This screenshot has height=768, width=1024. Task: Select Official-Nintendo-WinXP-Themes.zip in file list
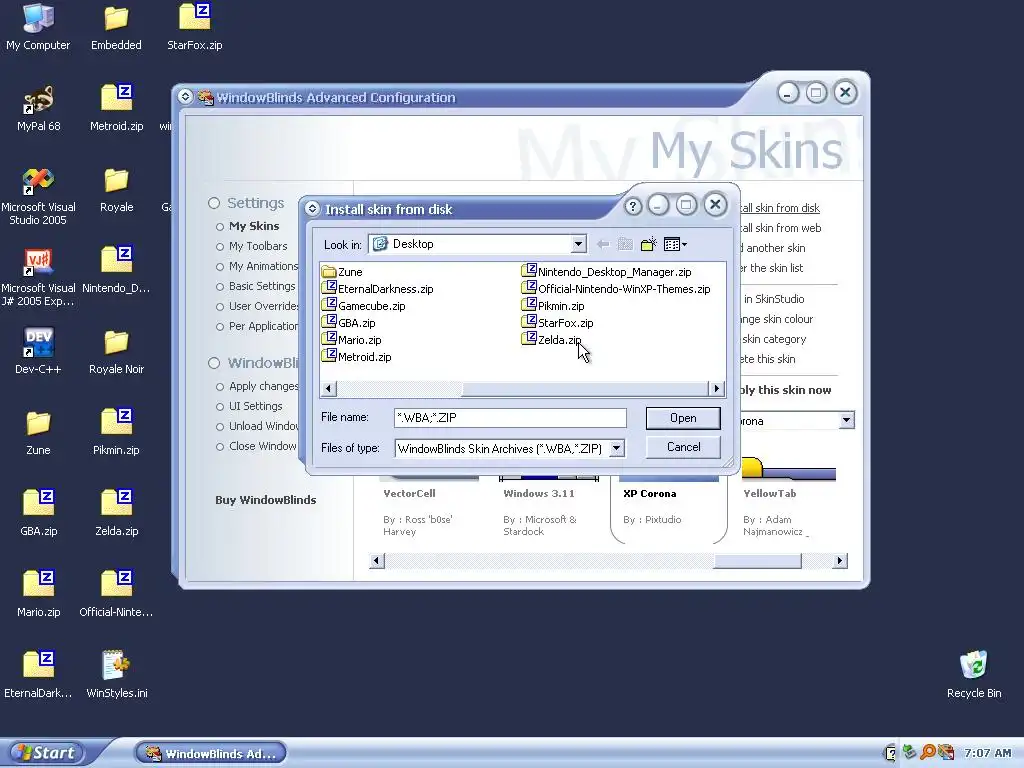click(x=616, y=289)
